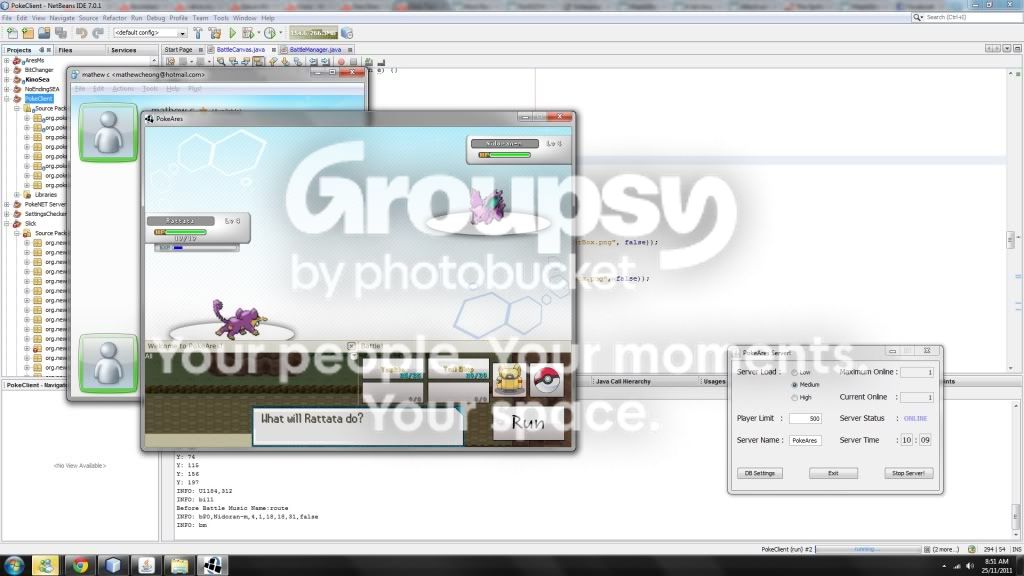
Task: Expand Libraries under PokeClient
Action: click(x=17, y=195)
